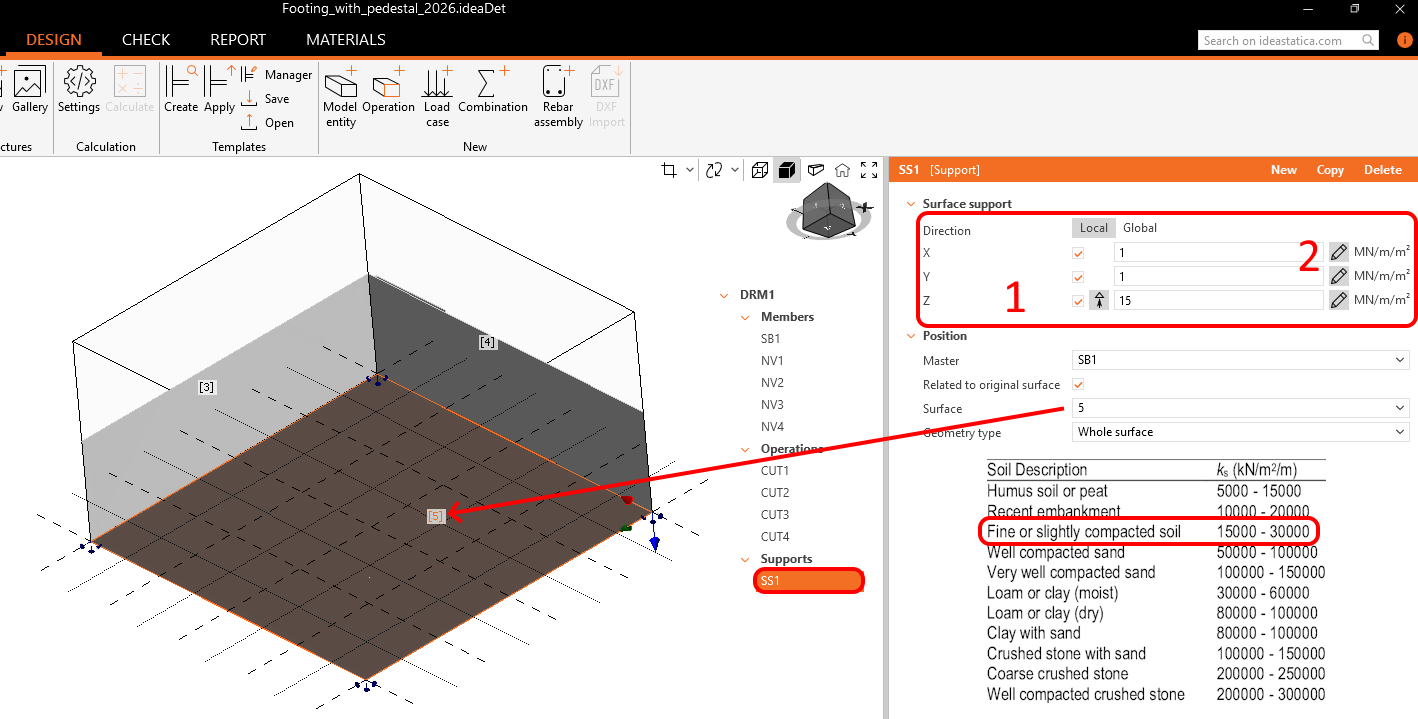Switch direction to Global
Viewport: 1418px width, 719px height.
tap(1140, 228)
